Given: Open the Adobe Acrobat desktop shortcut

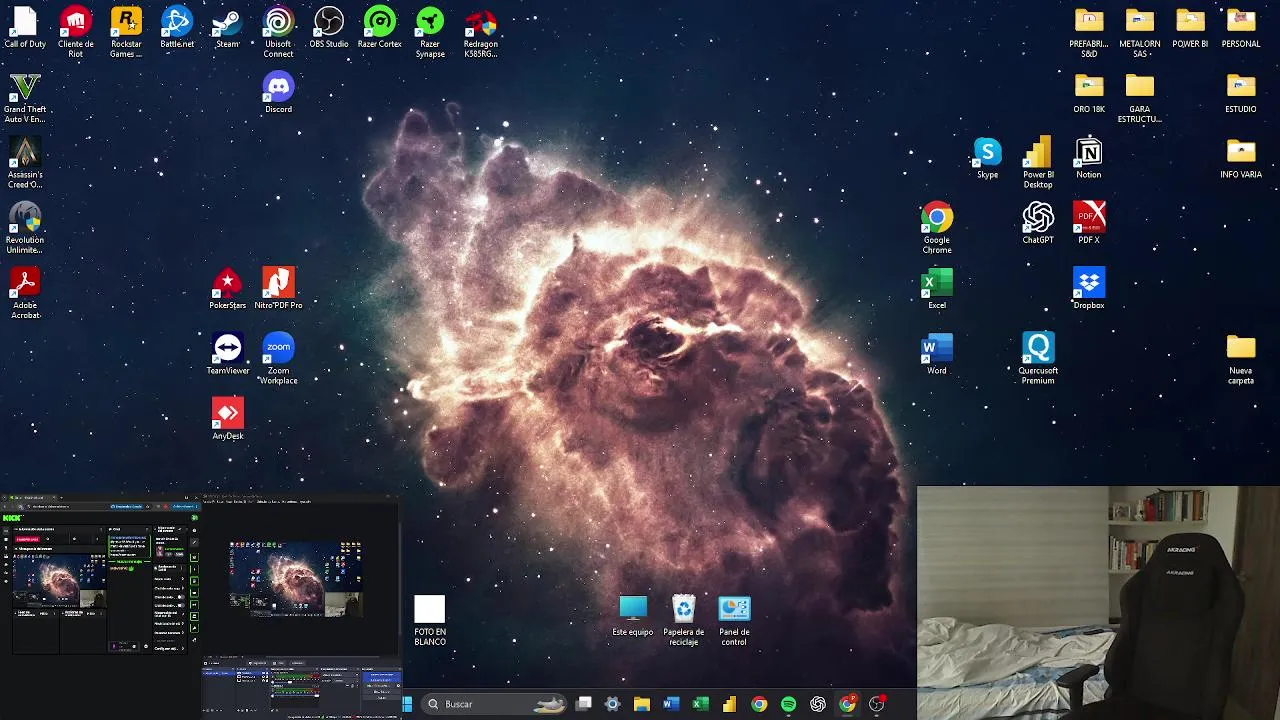Looking at the screenshot, I should [x=25, y=293].
